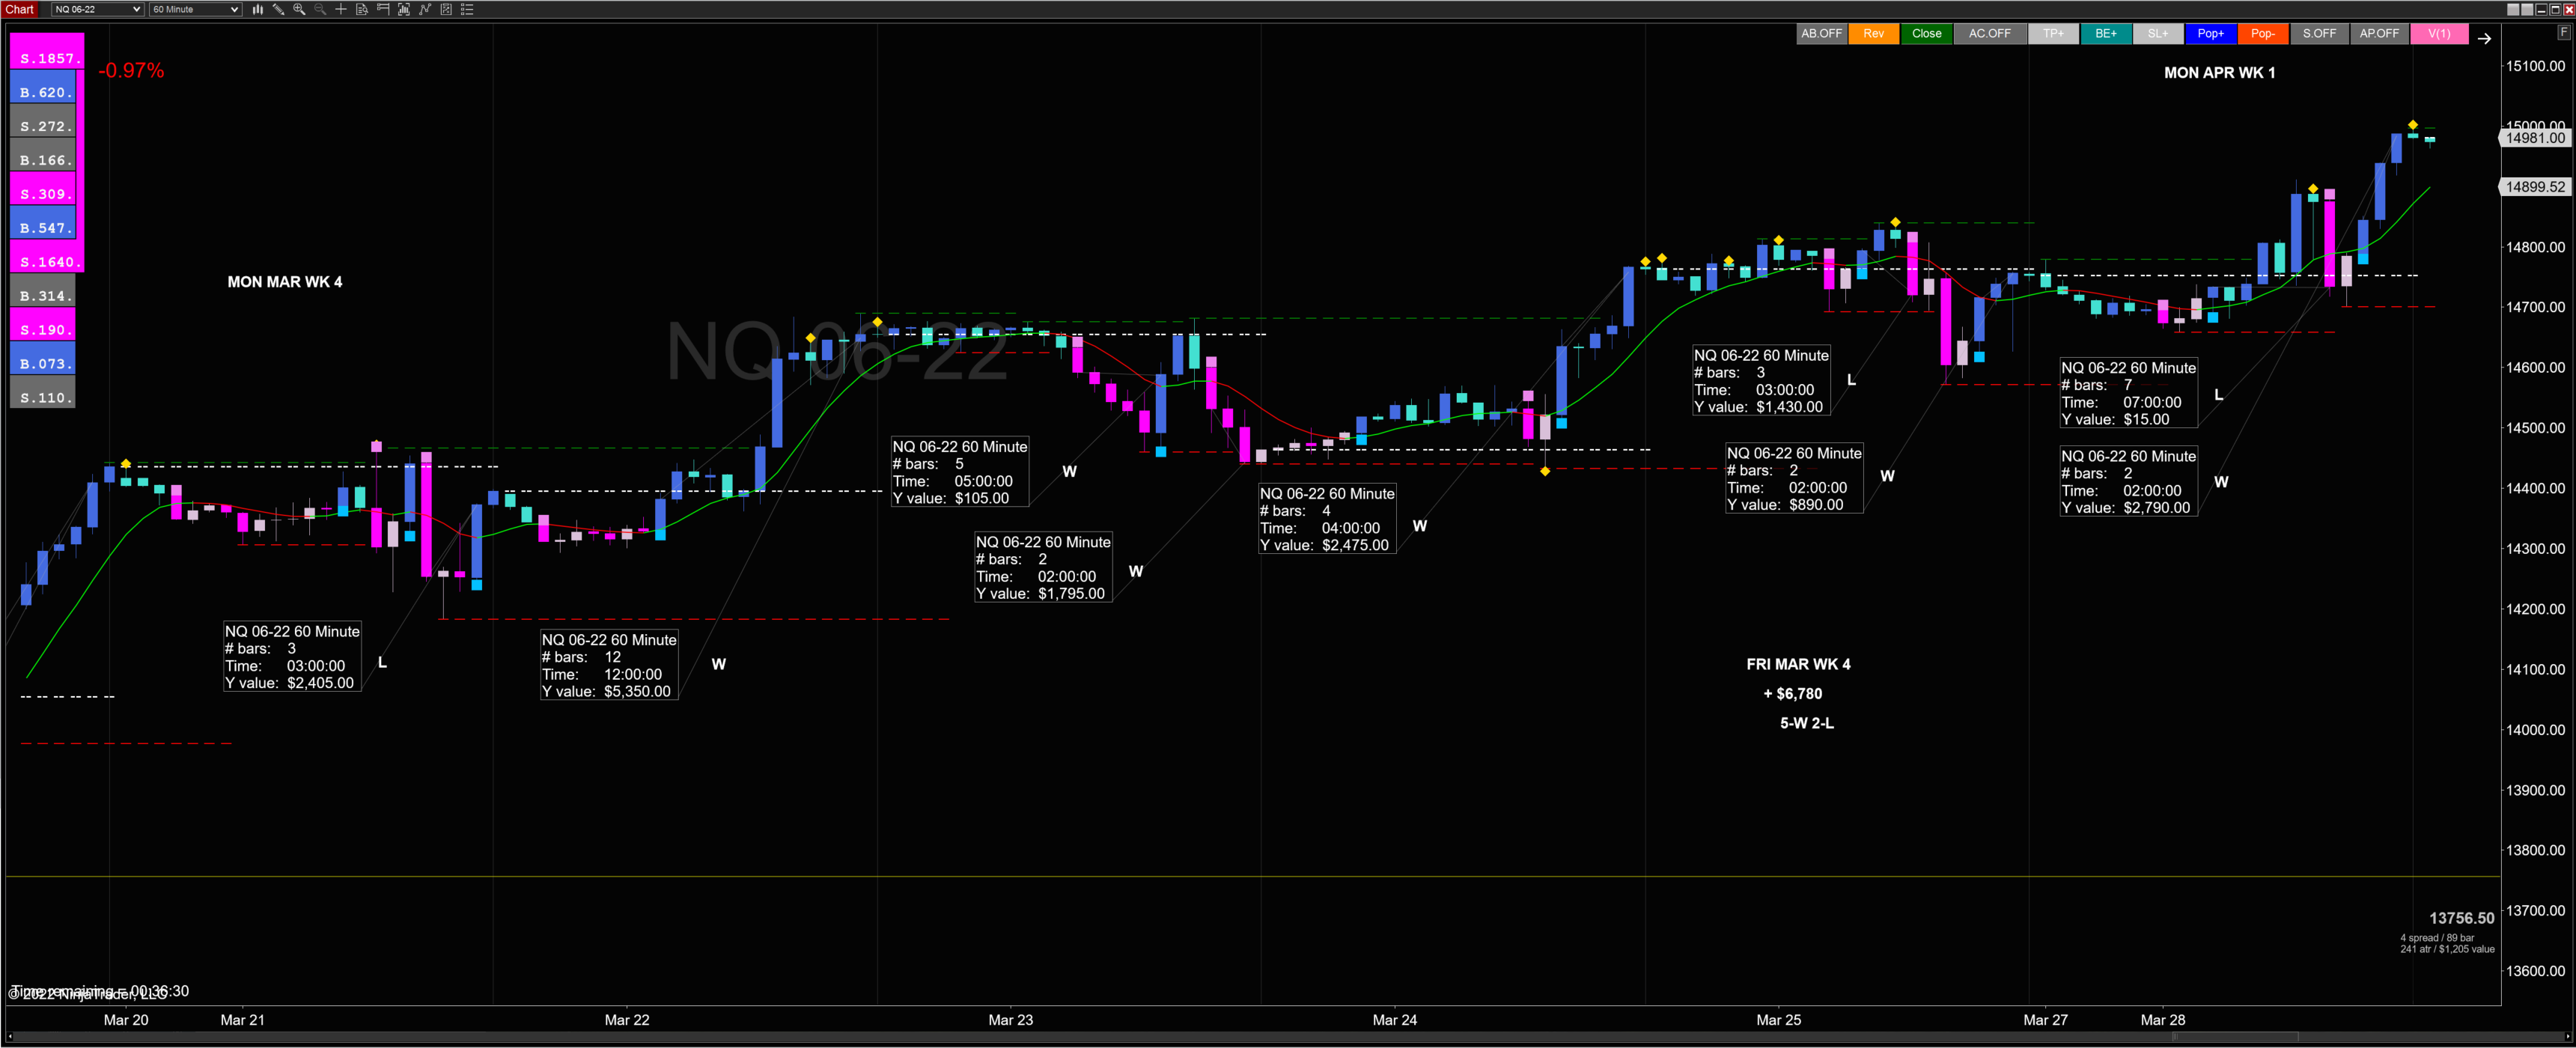Click the blue B.620 button
The height and width of the screenshot is (1048, 2576).
(43, 86)
